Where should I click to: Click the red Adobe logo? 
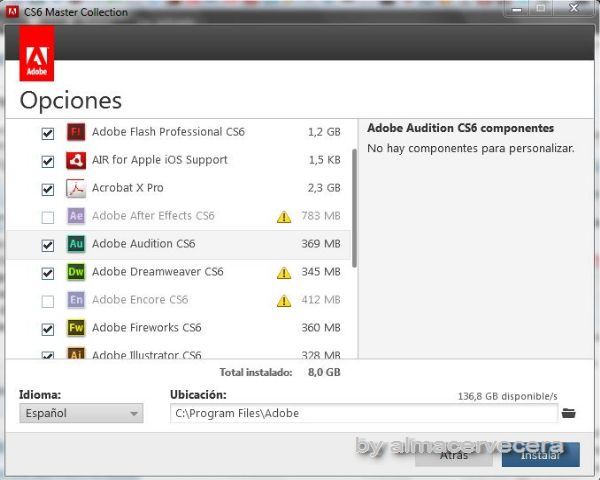click(x=37, y=54)
